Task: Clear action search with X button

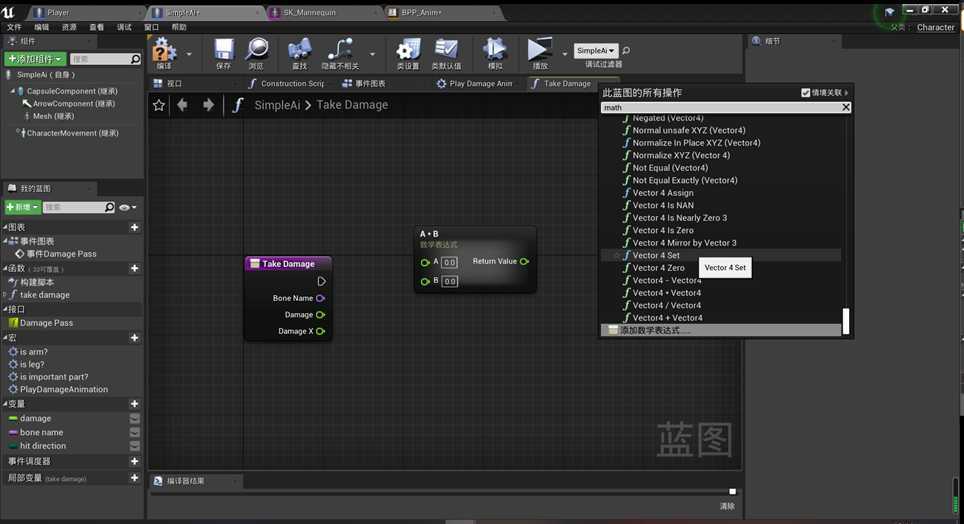Action: click(x=846, y=108)
